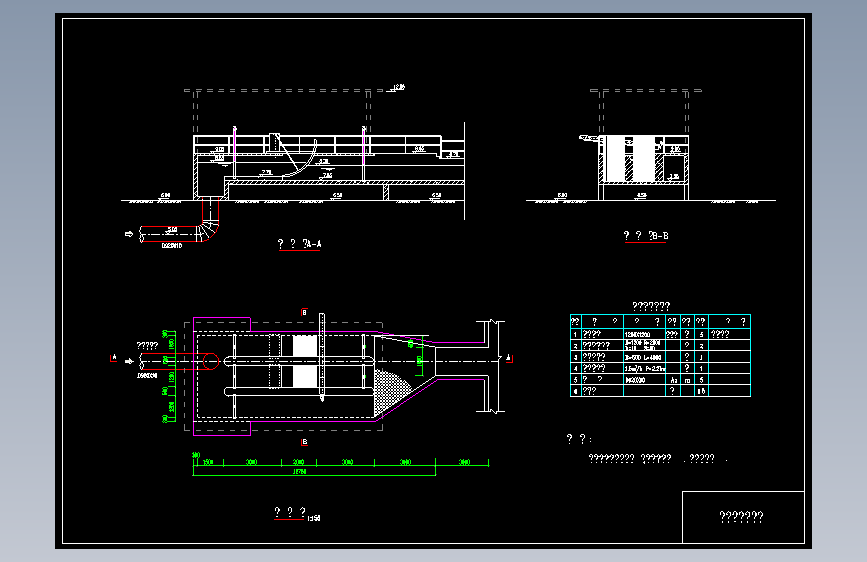
Task: Click the lower red B section marker
Action: [x=304, y=442]
